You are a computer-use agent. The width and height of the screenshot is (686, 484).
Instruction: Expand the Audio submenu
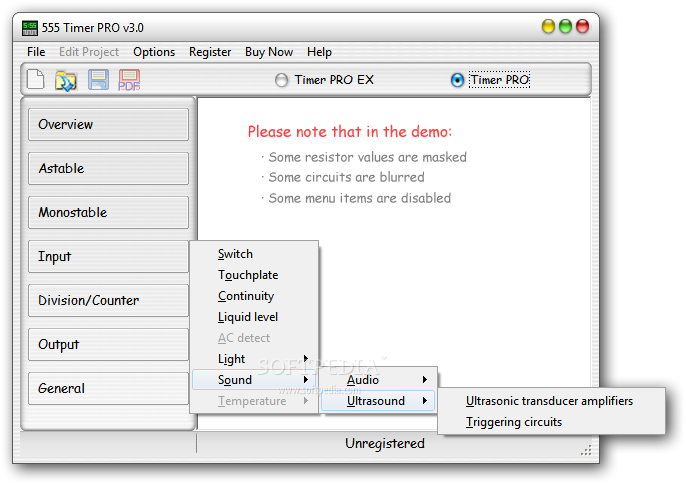tap(378, 379)
